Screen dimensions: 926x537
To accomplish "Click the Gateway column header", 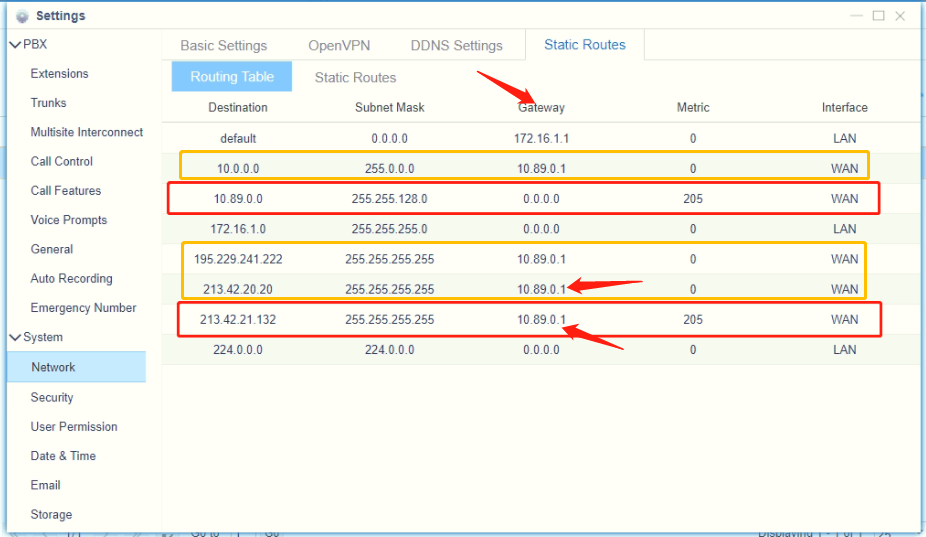I will [x=541, y=107].
